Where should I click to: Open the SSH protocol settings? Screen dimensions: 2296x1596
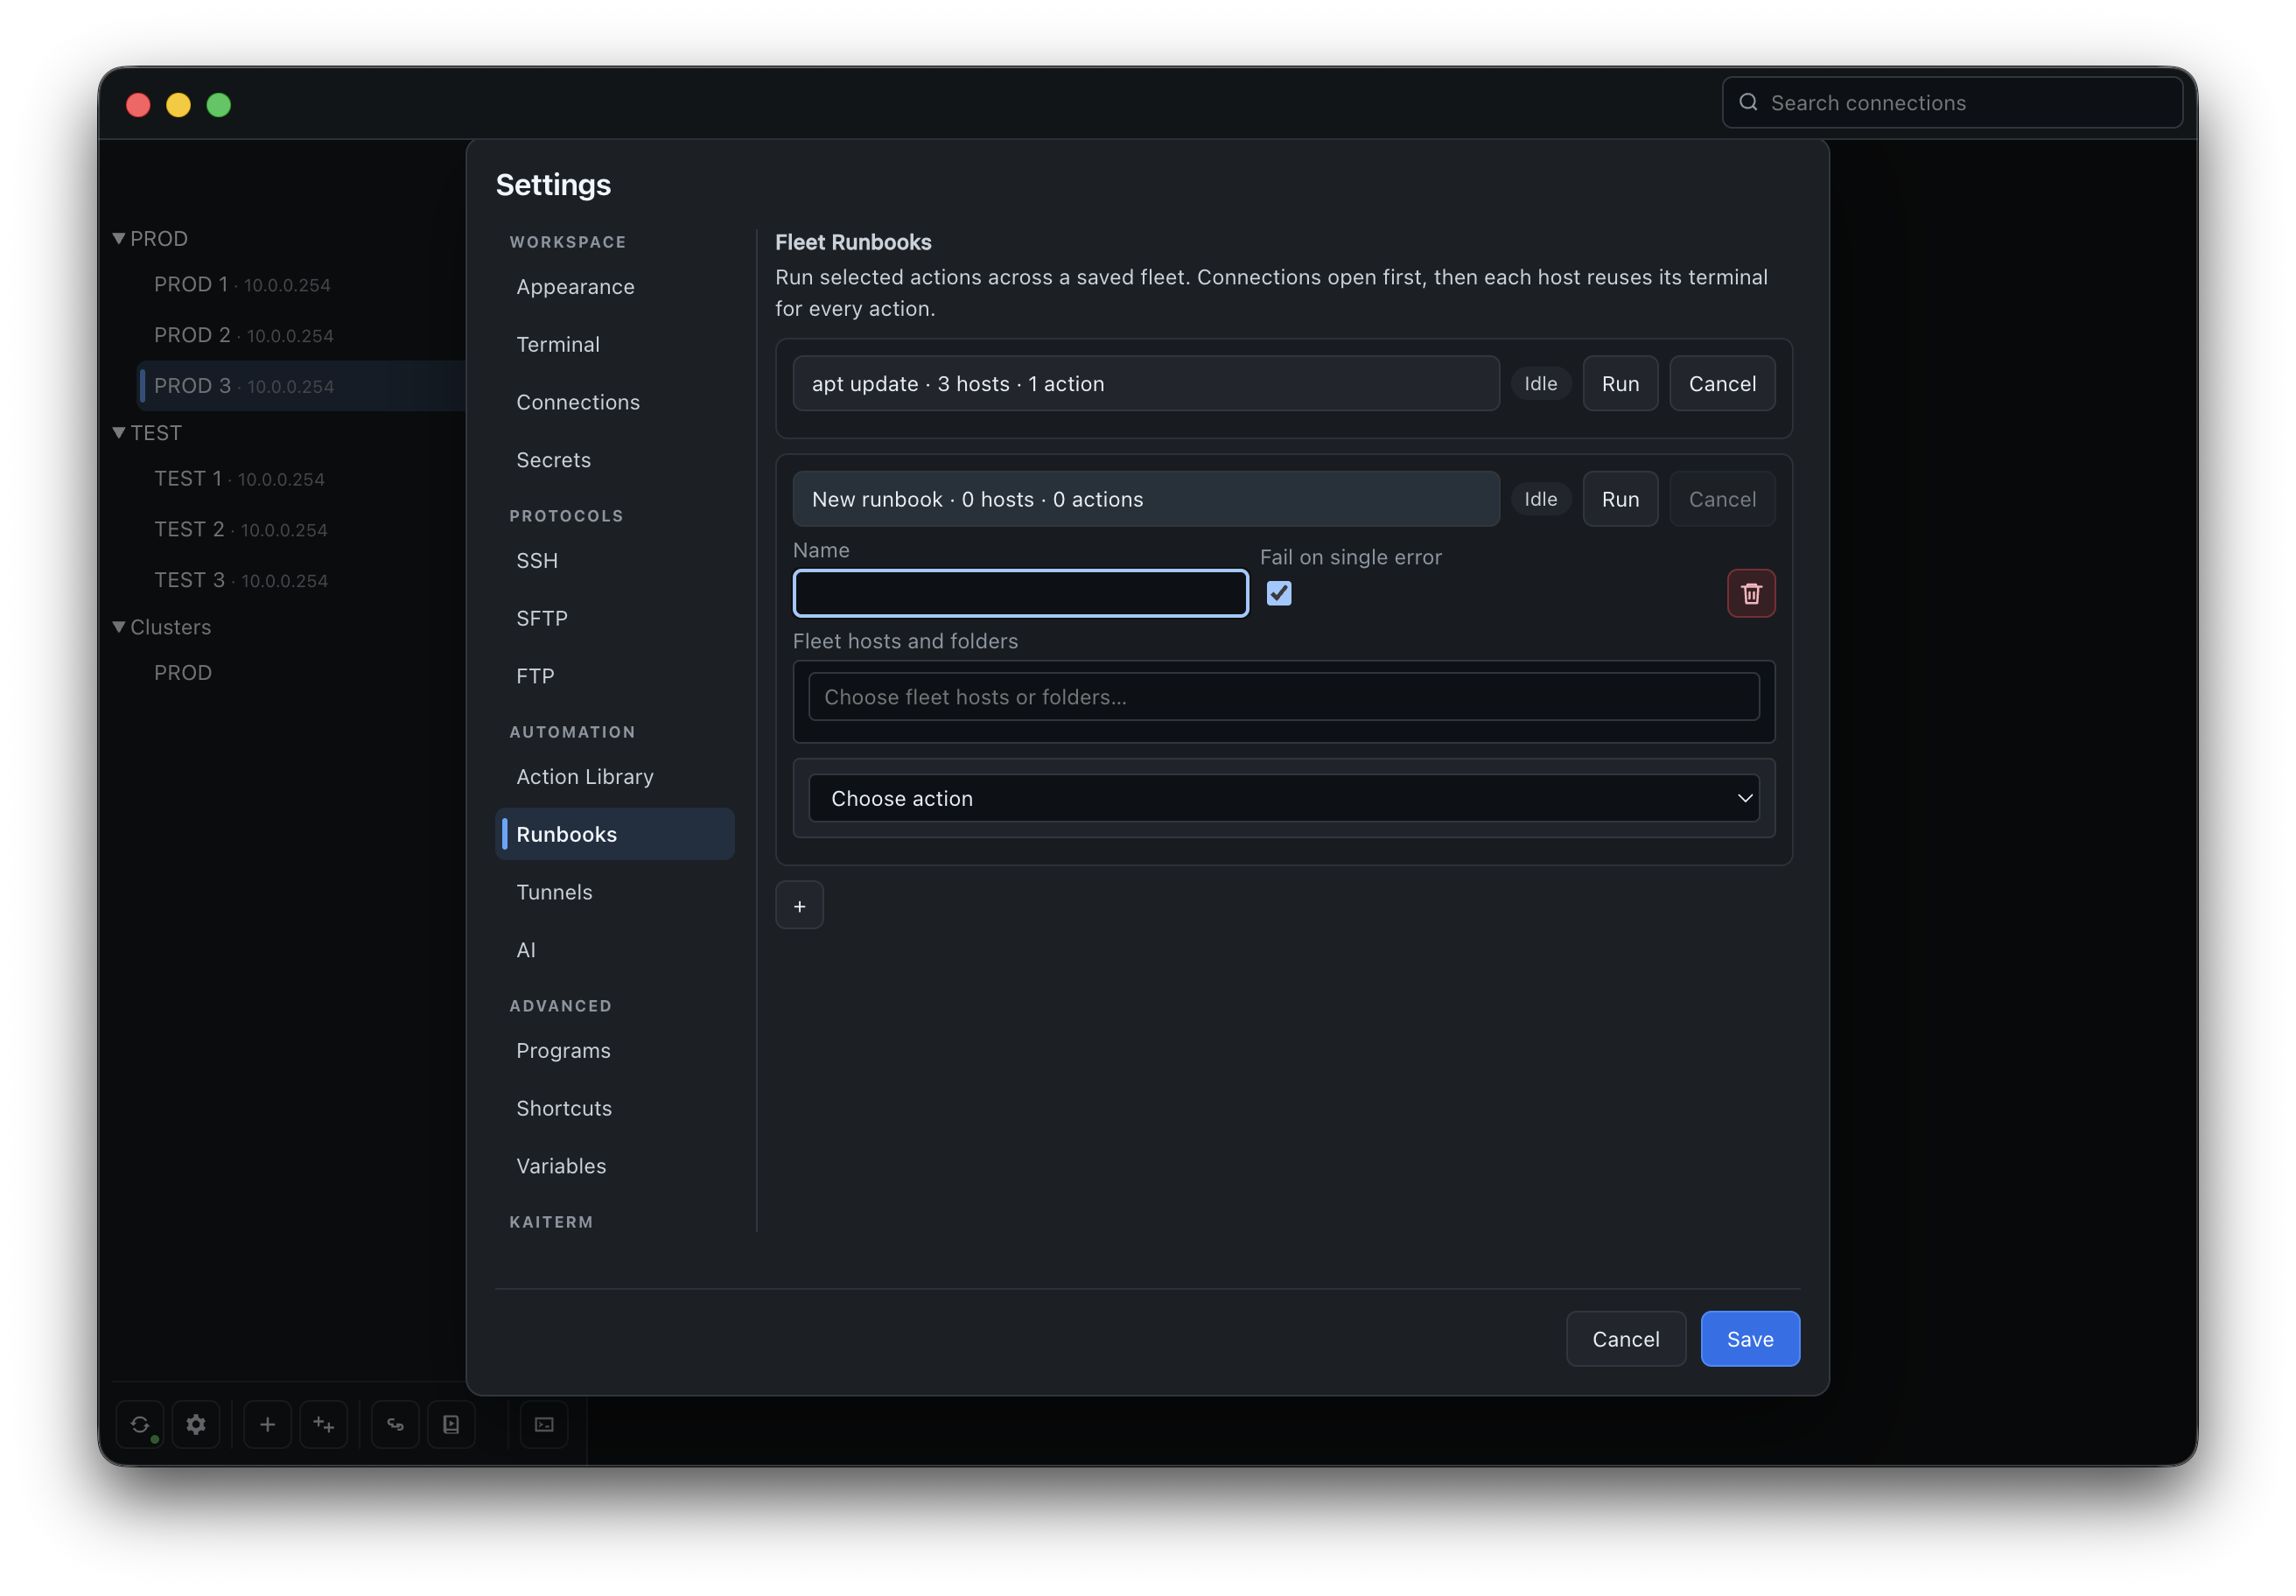coord(615,561)
